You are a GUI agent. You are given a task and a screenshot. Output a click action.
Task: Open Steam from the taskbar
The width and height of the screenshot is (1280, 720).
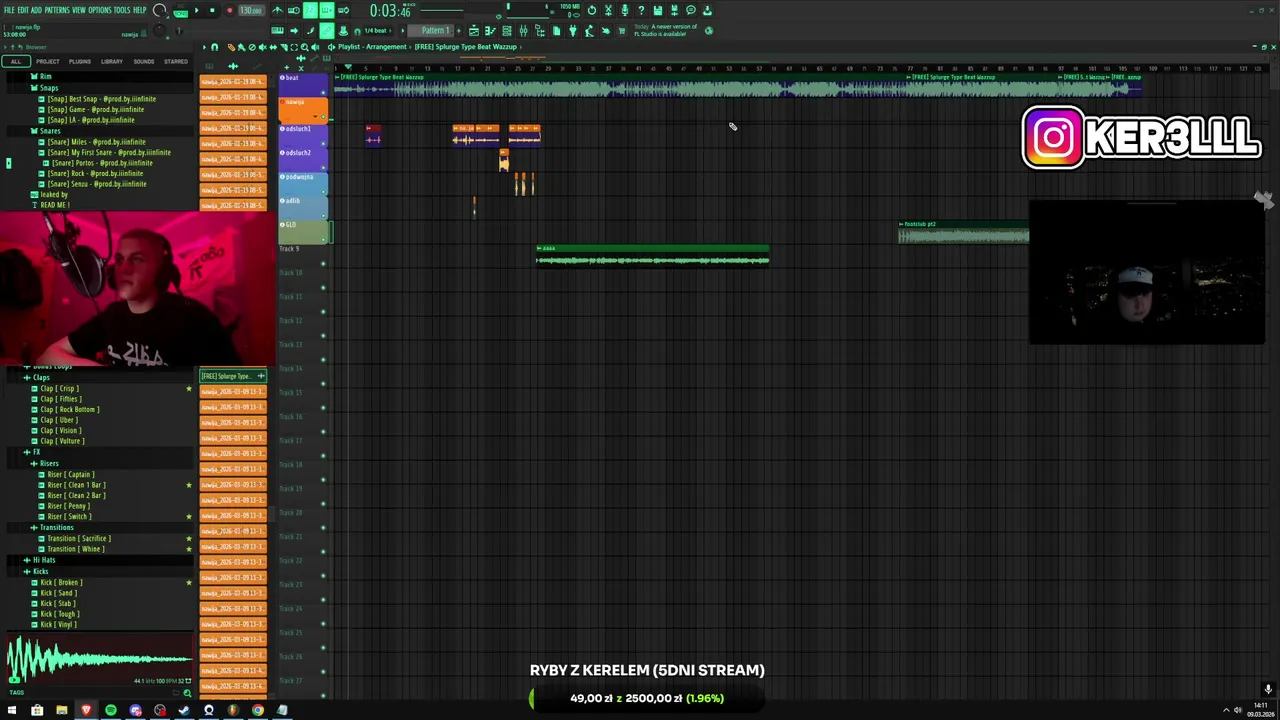click(184, 710)
